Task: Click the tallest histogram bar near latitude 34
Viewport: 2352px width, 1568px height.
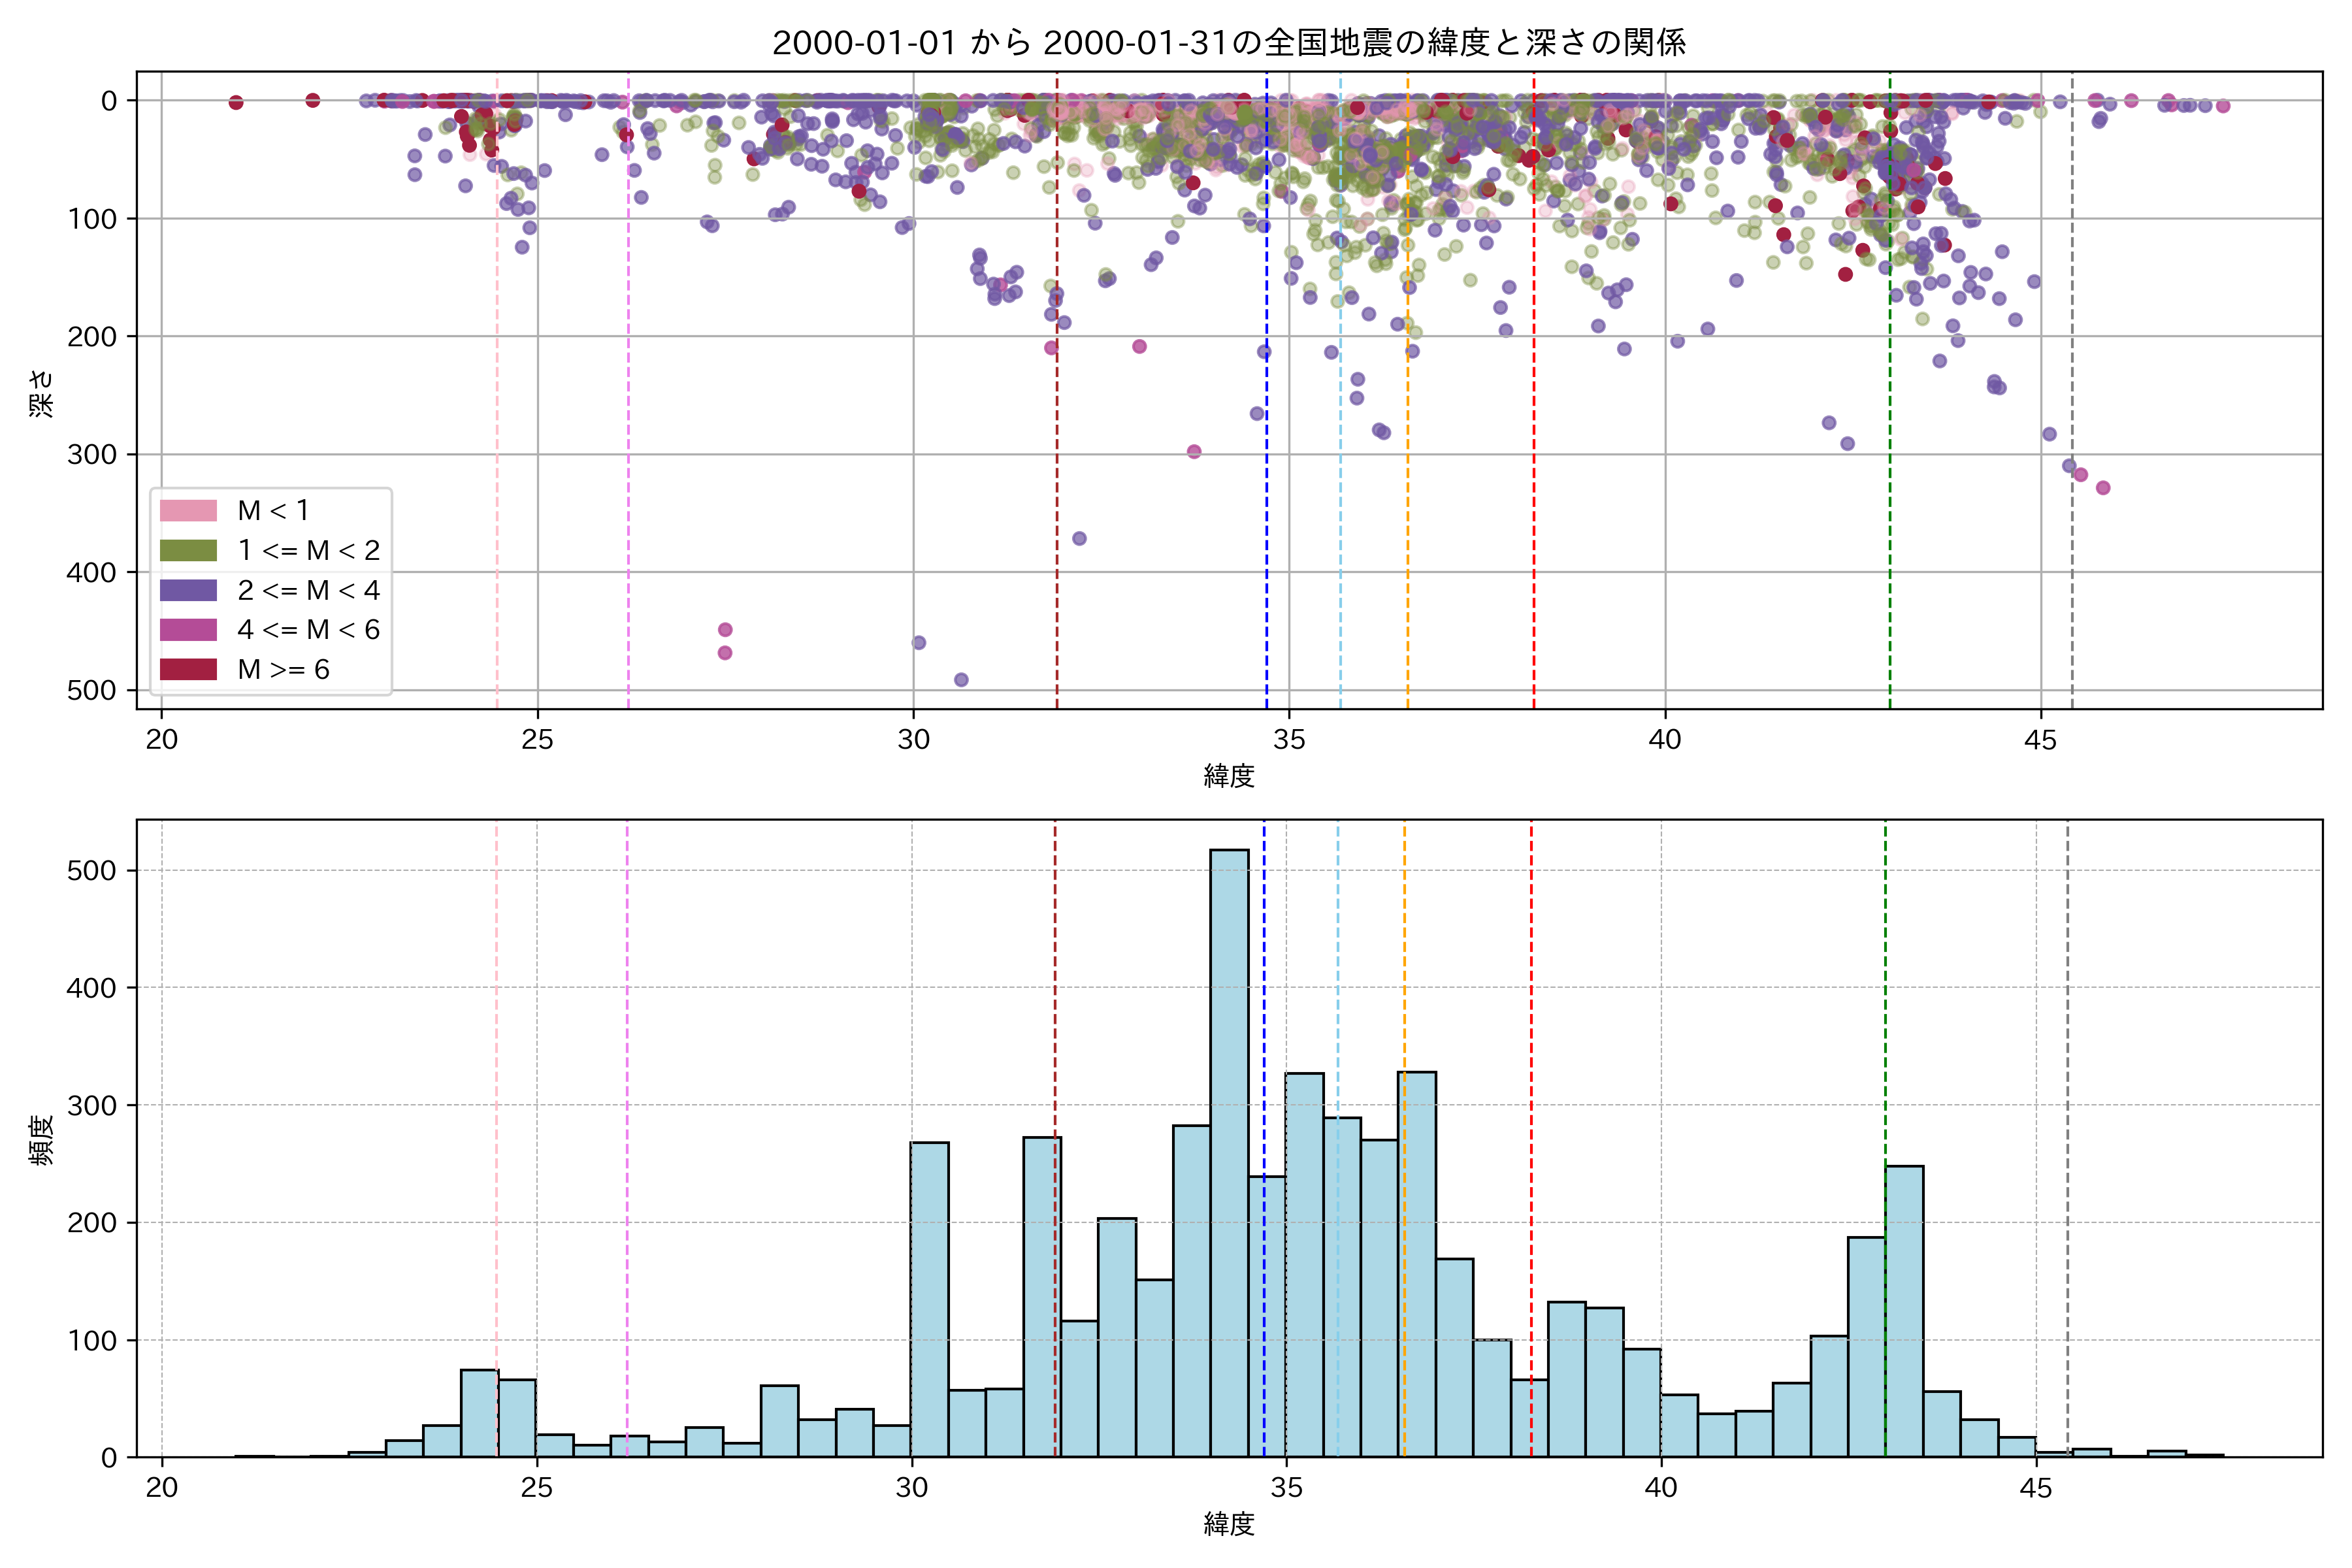Action: 1229,1150
